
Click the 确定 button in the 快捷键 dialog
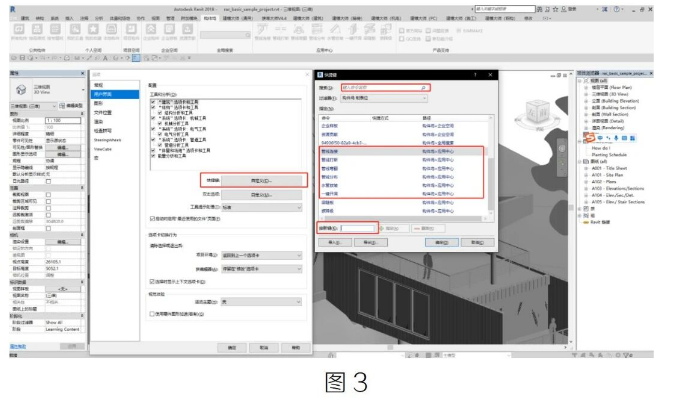point(441,242)
